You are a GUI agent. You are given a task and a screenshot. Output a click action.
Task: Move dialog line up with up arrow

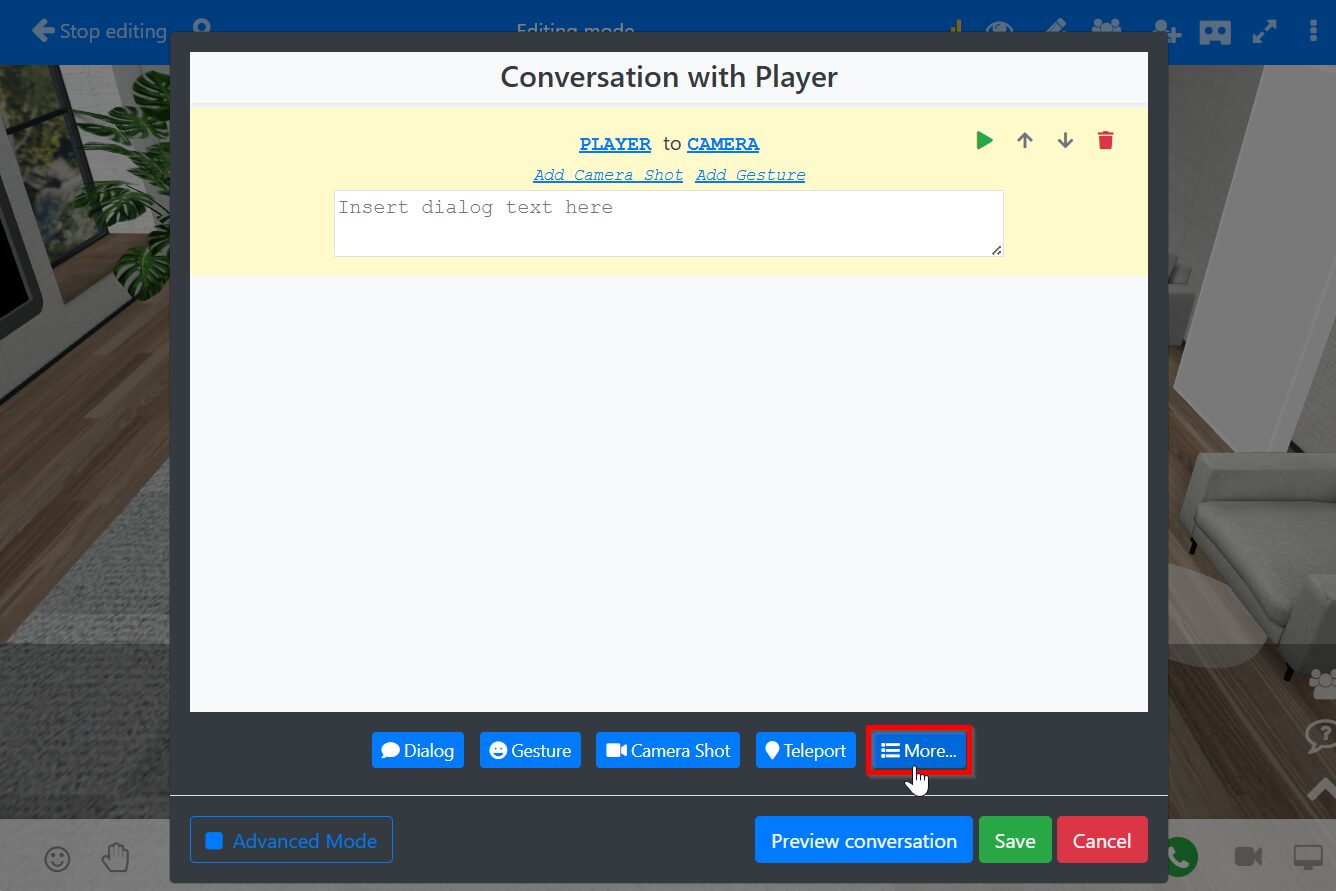coord(1025,141)
